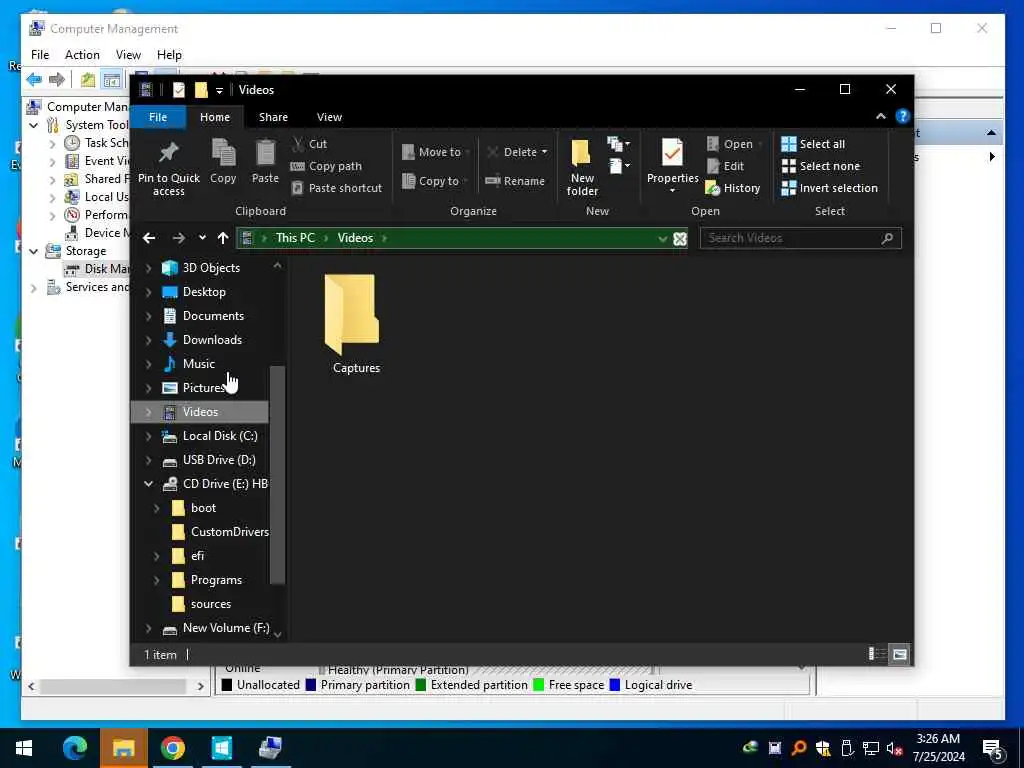Image resolution: width=1024 pixels, height=768 pixels.
Task: Switch to Details view icon
Action: 876,654
